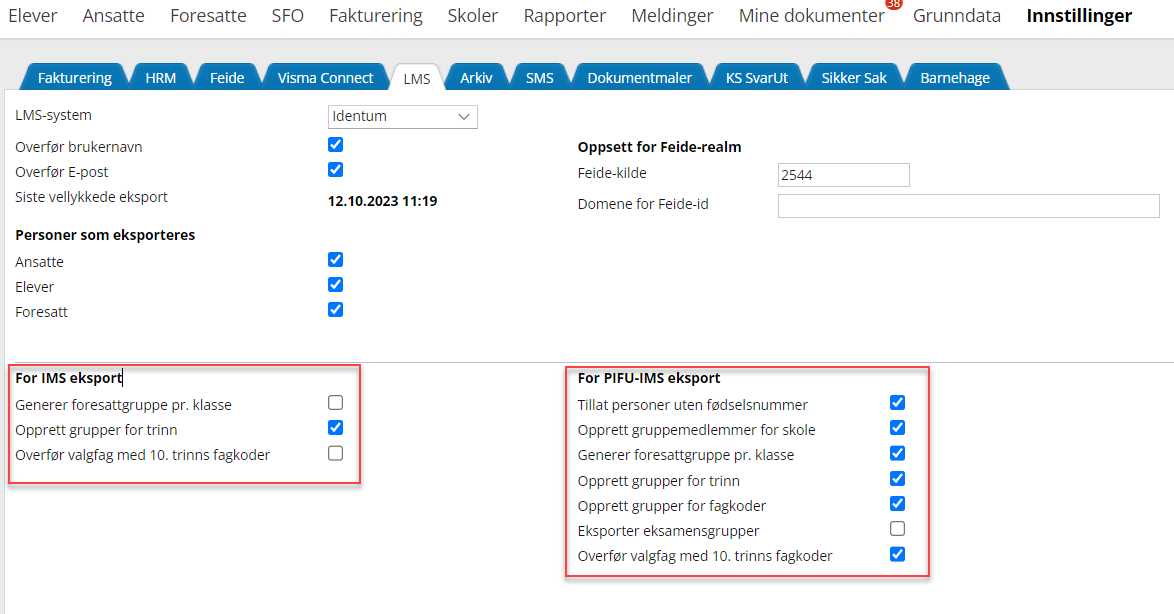Uncheck the Foresatt export checkbox
The height and width of the screenshot is (614, 1174).
[x=336, y=310]
